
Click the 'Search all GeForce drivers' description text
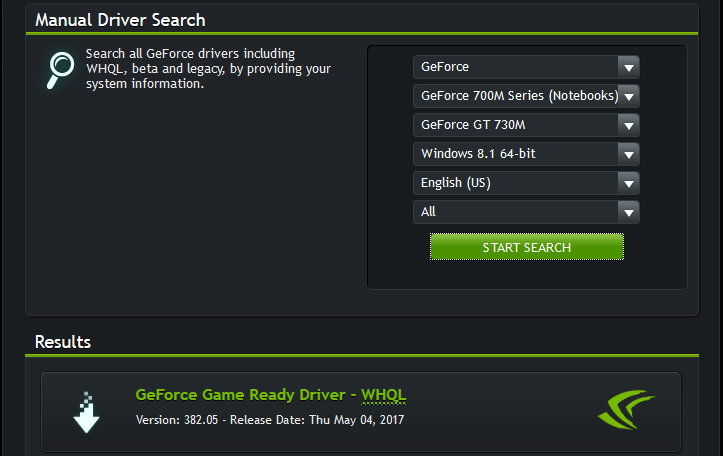[208, 69]
